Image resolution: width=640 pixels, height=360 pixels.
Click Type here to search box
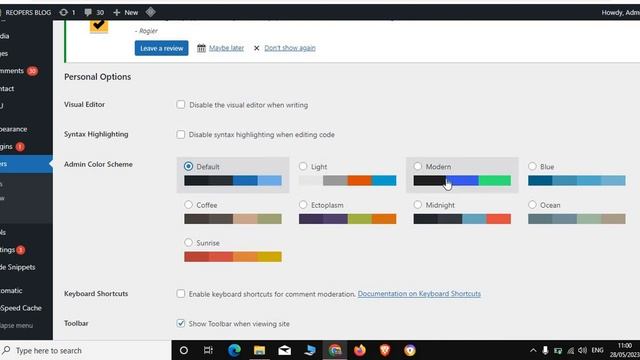tap(85, 351)
